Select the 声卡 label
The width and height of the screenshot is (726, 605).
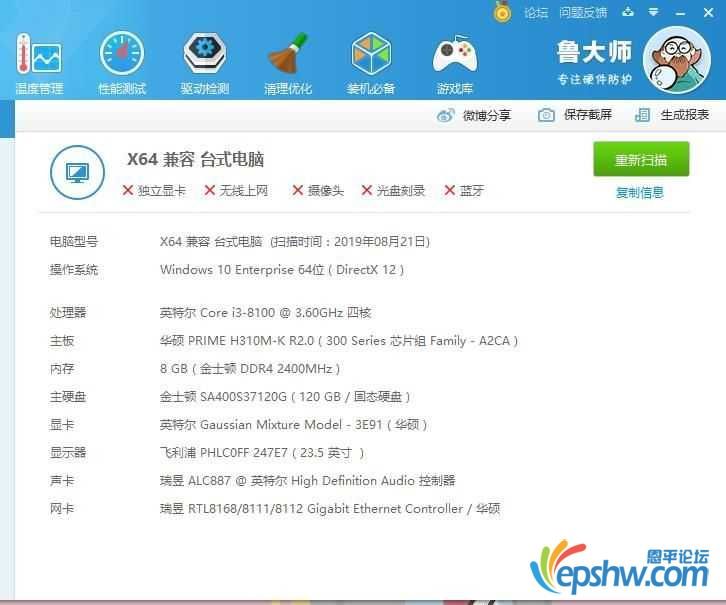pyautogui.click(x=62, y=481)
